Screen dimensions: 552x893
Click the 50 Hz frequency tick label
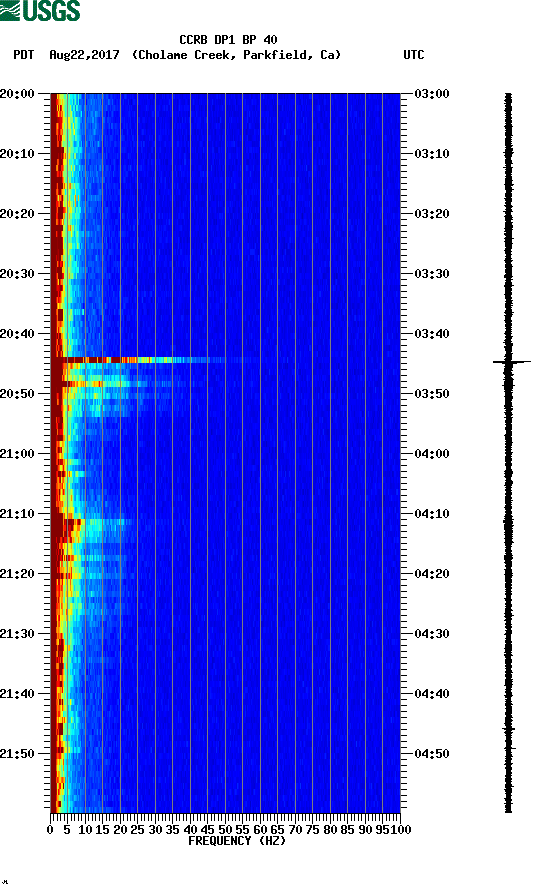(225, 830)
